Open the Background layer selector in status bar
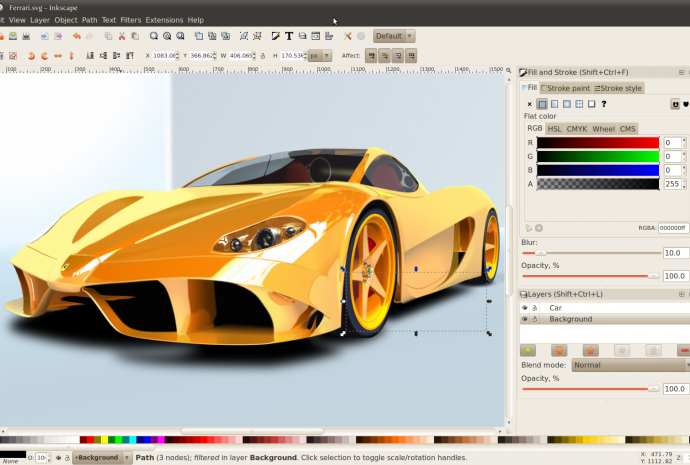This screenshot has width=690, height=465. coord(101,457)
